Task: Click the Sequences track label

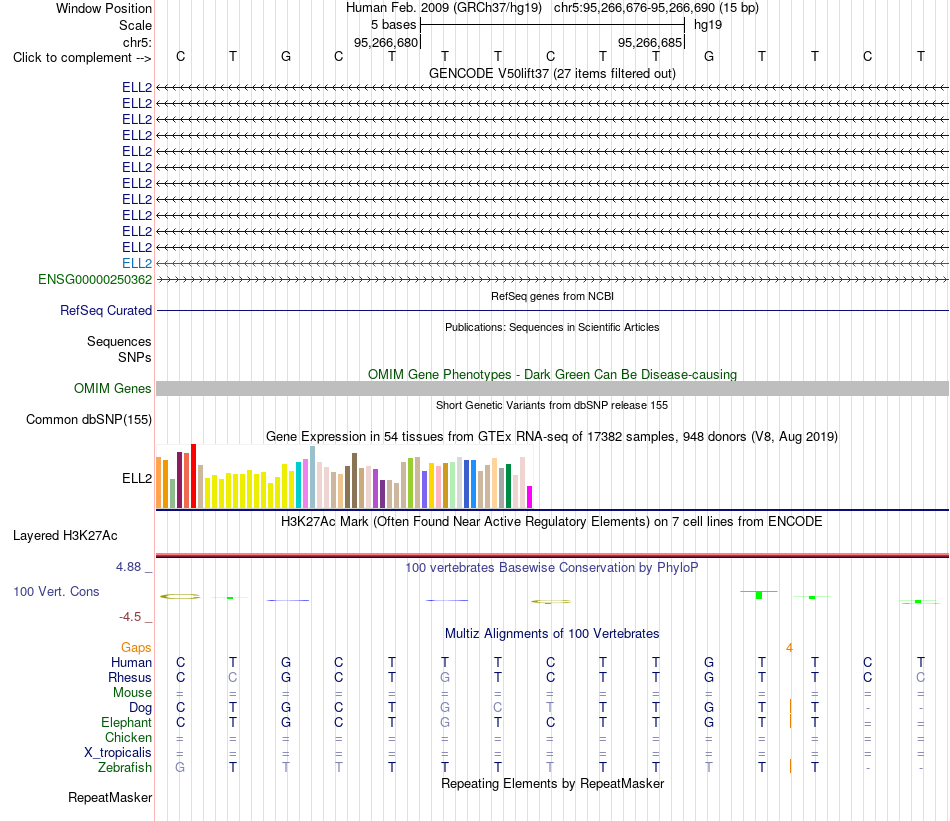Action: [x=119, y=341]
